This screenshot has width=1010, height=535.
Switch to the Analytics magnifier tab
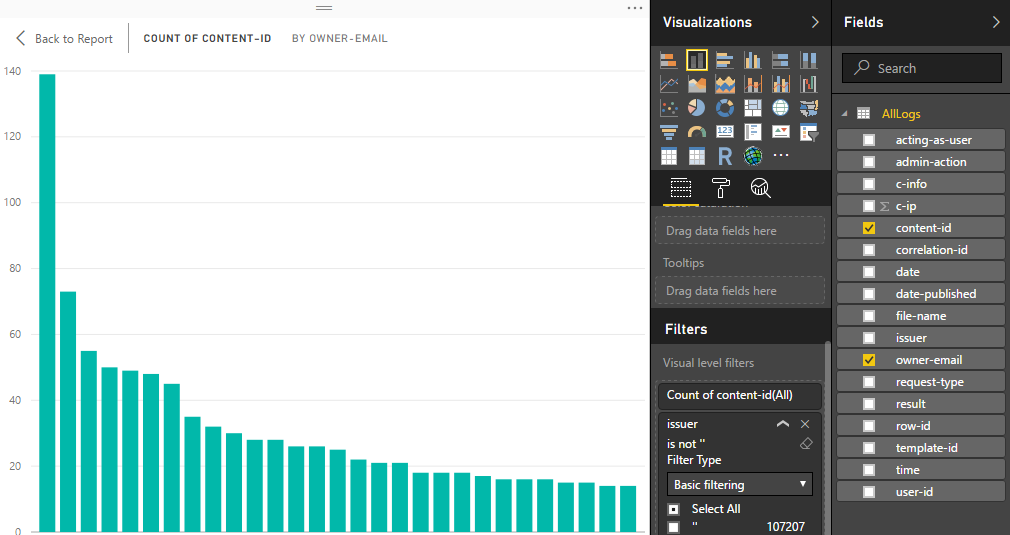click(760, 188)
